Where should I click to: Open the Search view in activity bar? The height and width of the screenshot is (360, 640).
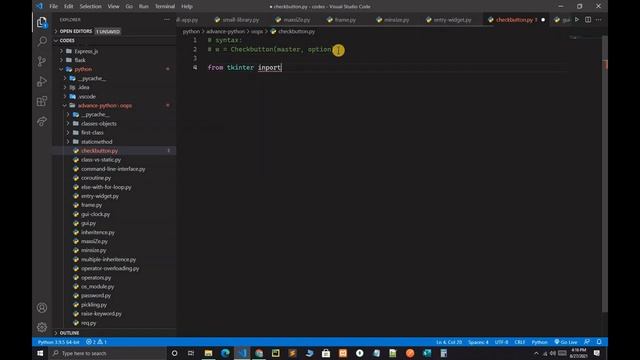[x=42, y=41]
